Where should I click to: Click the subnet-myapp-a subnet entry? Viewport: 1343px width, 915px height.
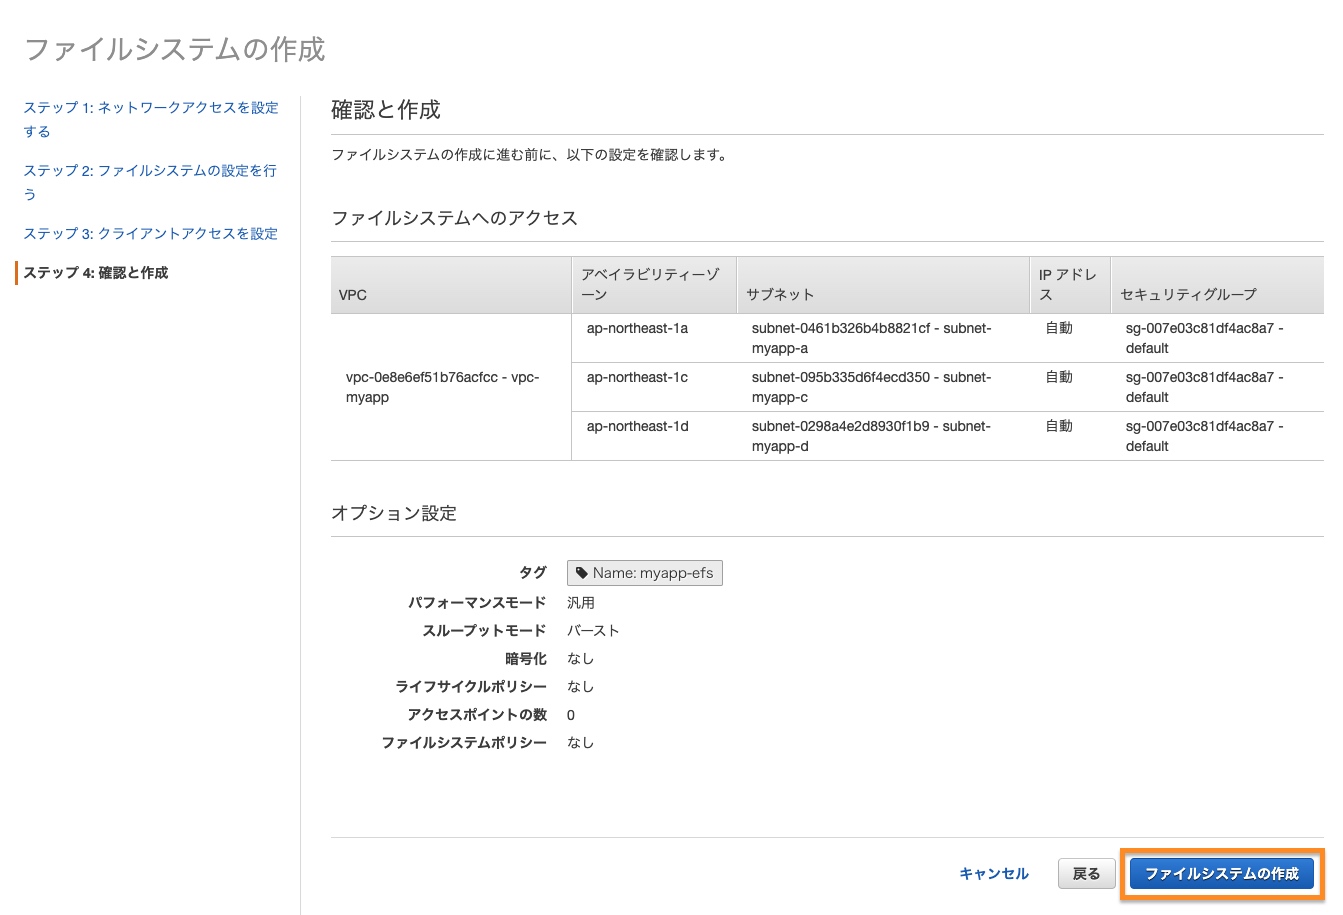[870, 338]
